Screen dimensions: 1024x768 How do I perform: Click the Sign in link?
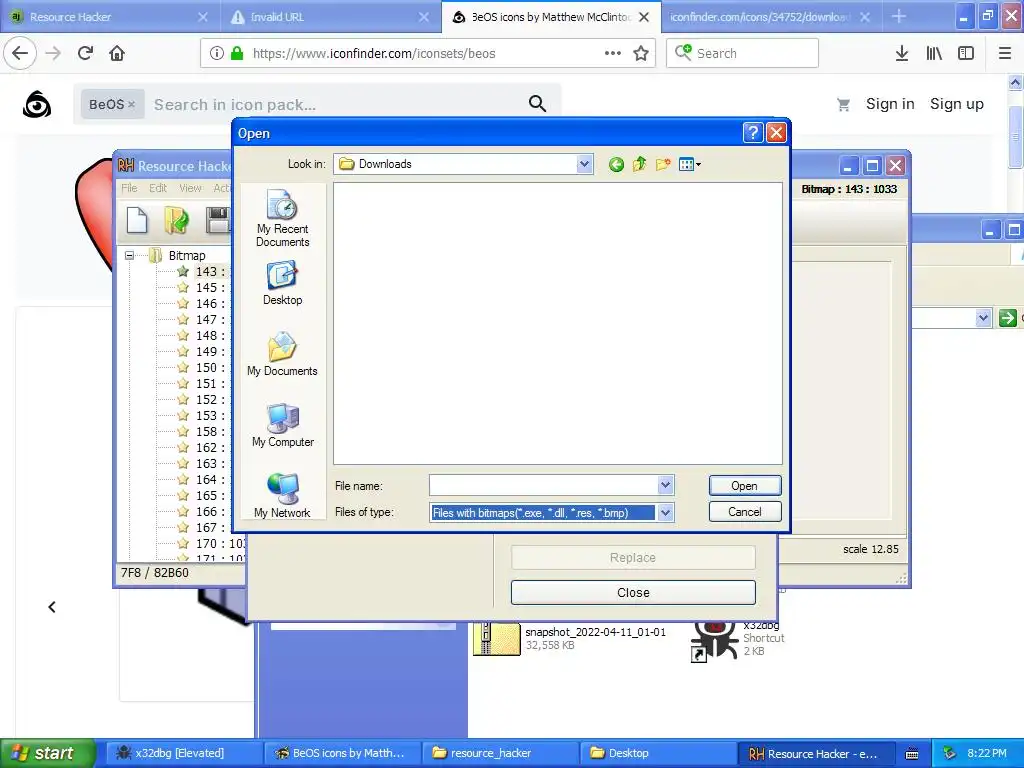889,104
